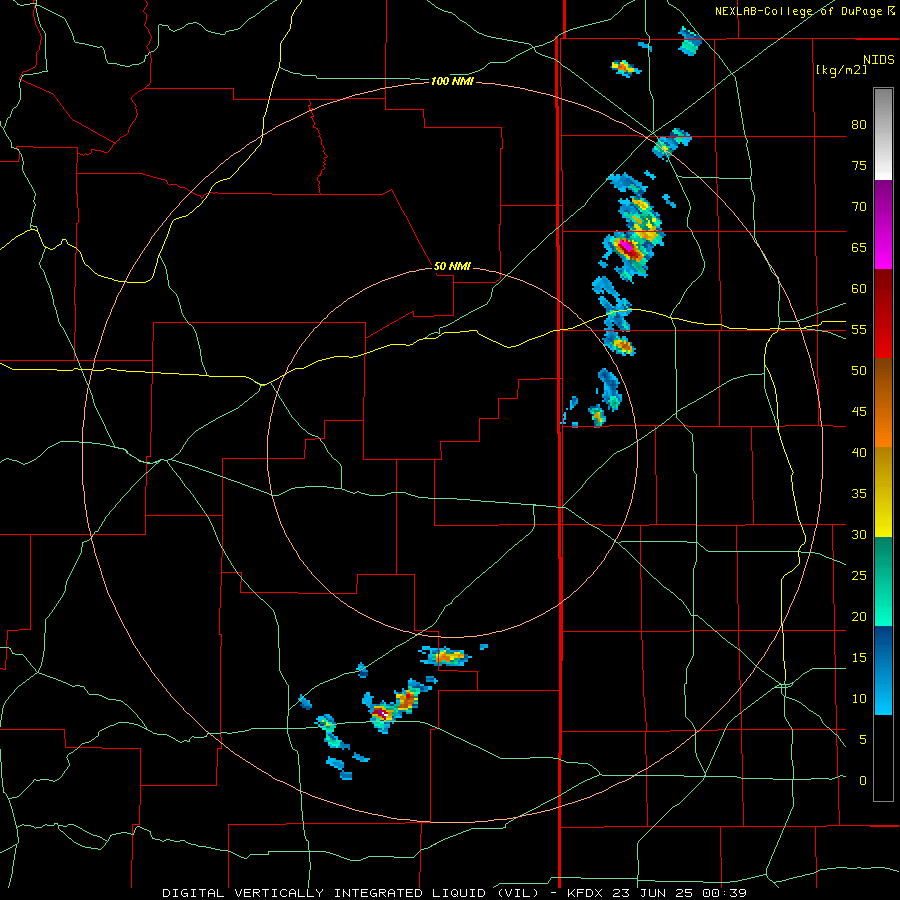Click scale value 20
This screenshot has height=900, width=900.
tap(859, 616)
